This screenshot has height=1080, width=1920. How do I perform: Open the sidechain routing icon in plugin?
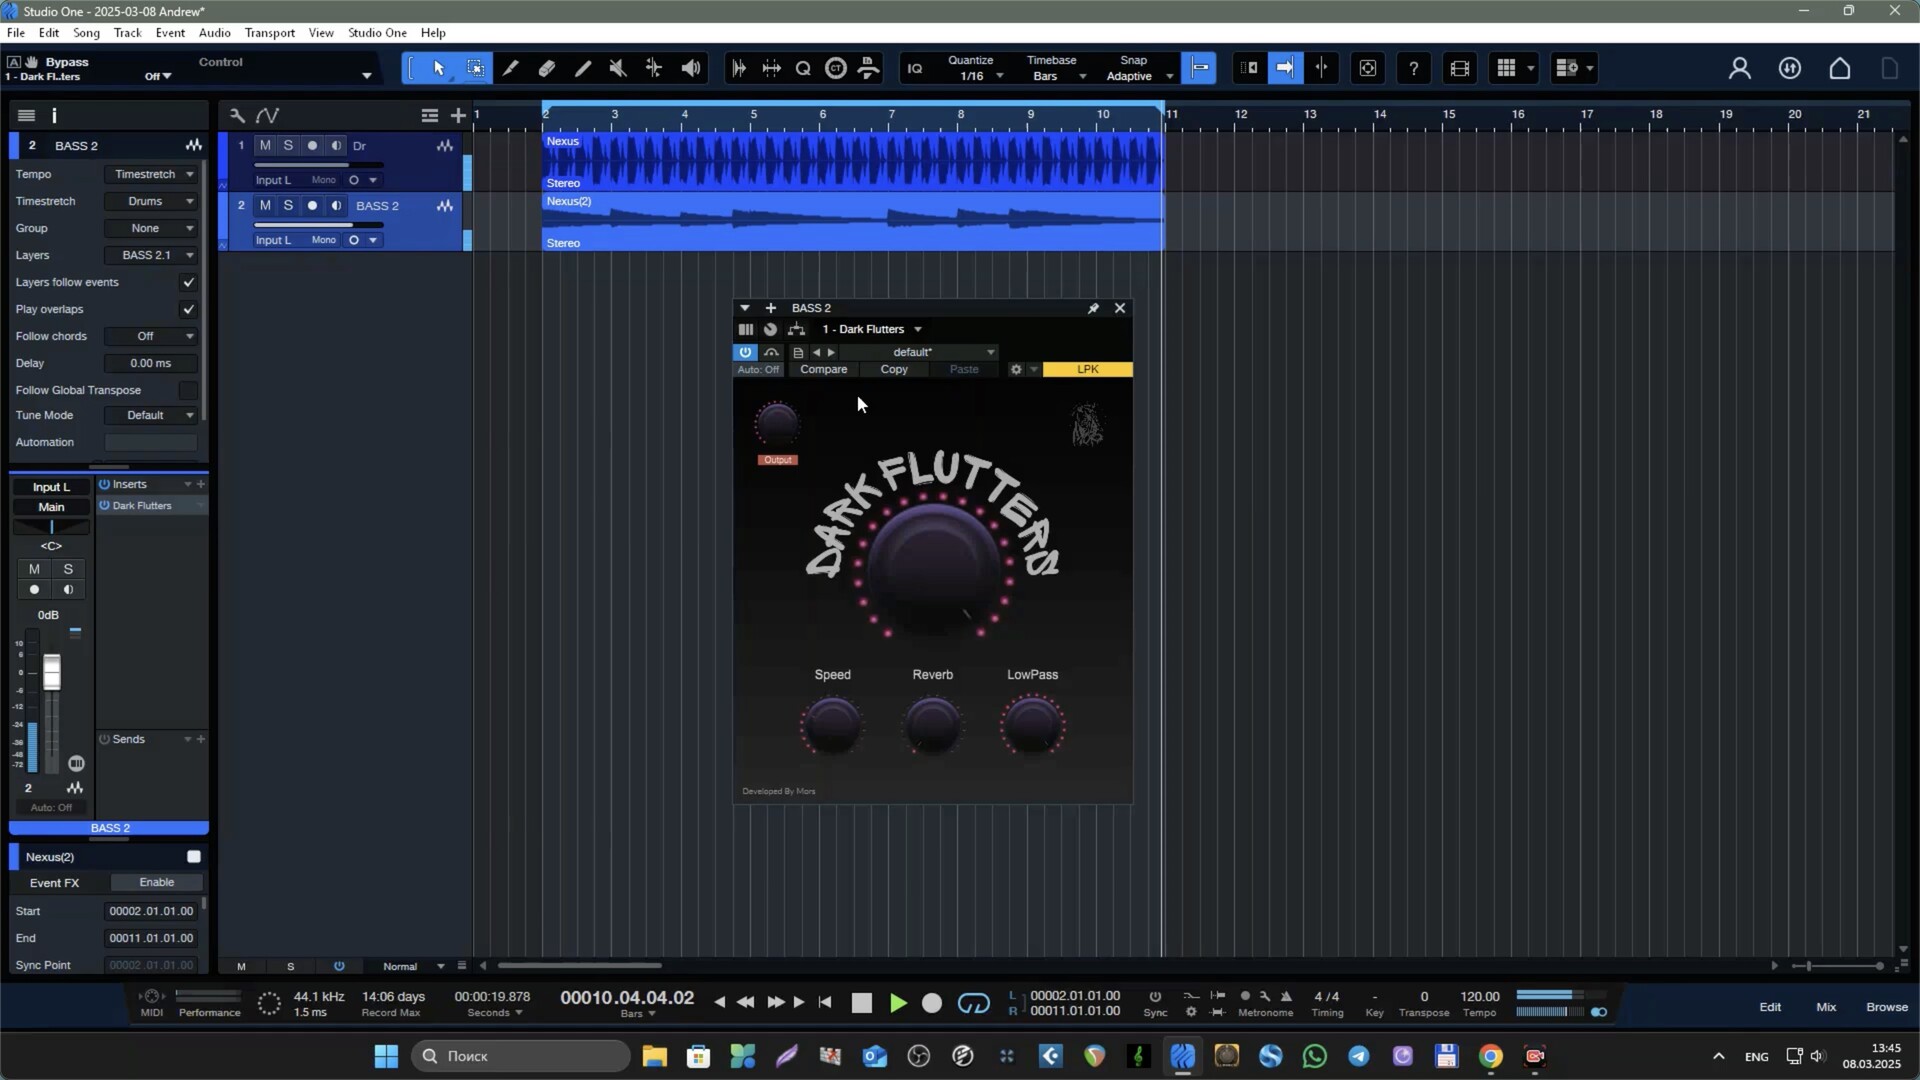(796, 329)
